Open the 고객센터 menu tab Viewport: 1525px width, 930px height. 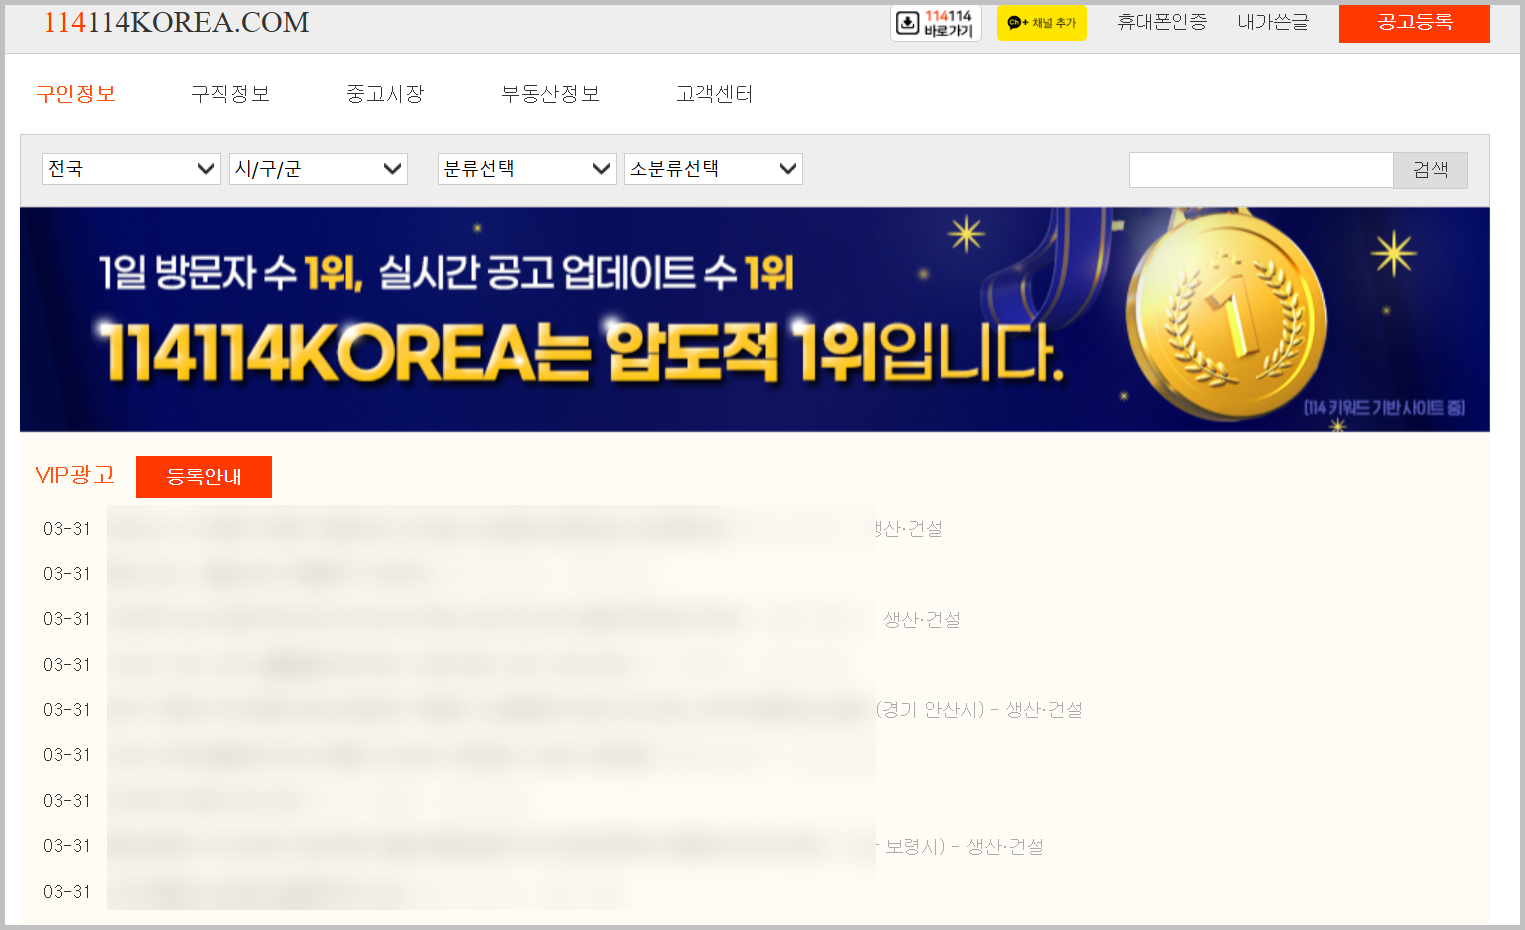[x=715, y=94]
